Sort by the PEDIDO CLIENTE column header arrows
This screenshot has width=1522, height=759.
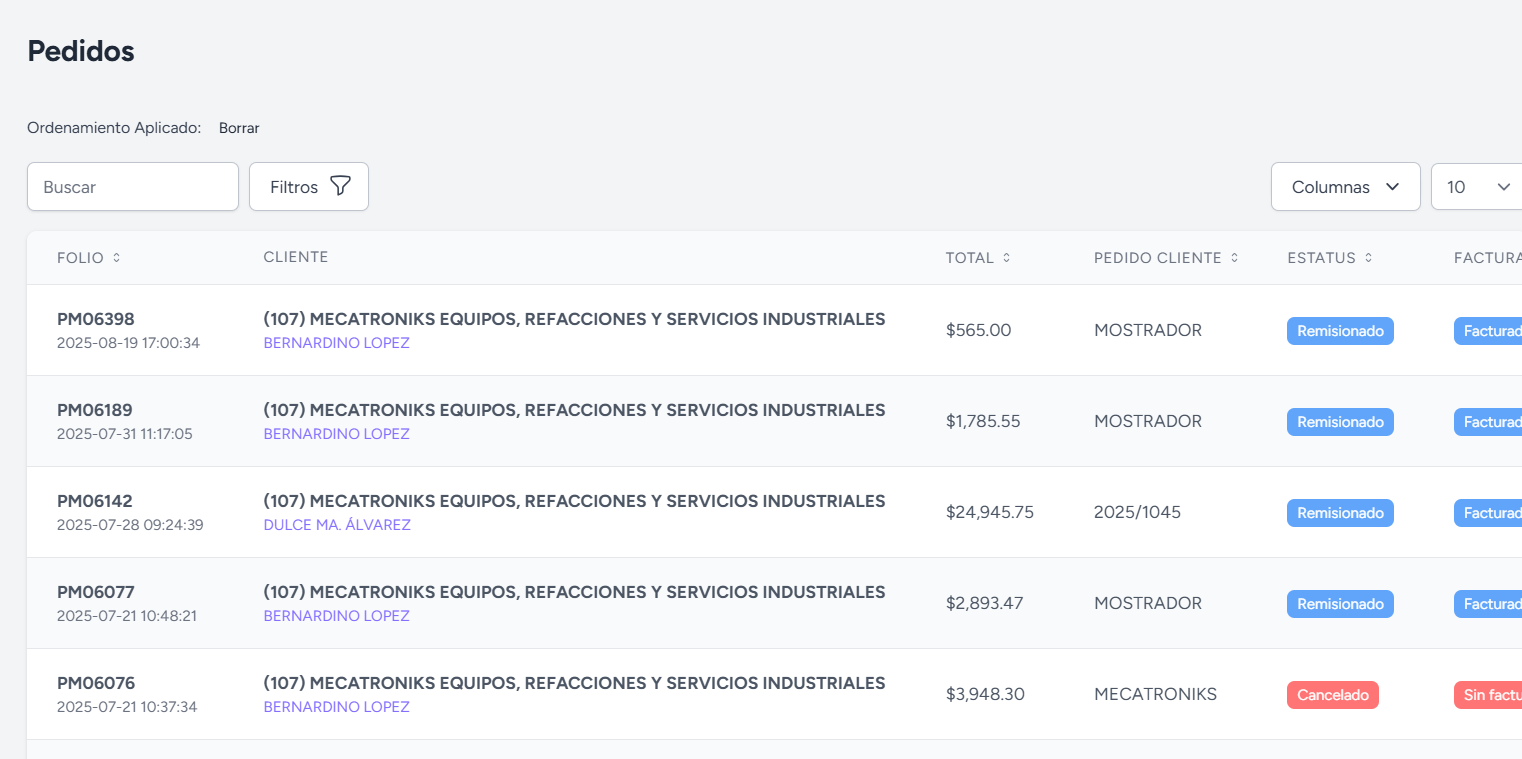[x=1234, y=258]
